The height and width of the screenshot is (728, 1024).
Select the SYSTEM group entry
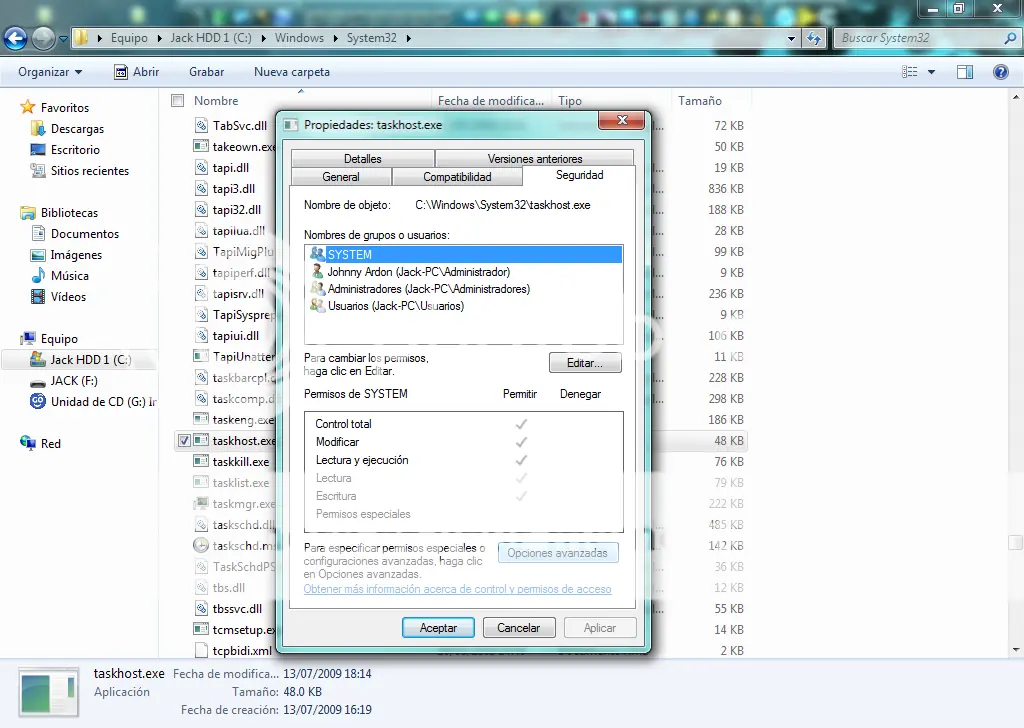coord(463,255)
